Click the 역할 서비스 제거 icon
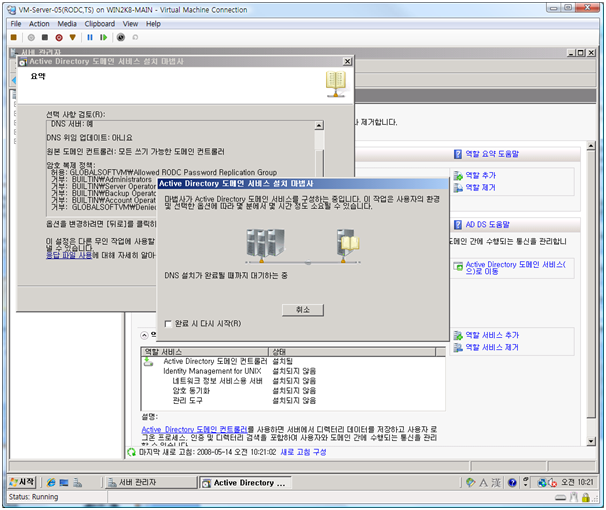 (x=458, y=348)
